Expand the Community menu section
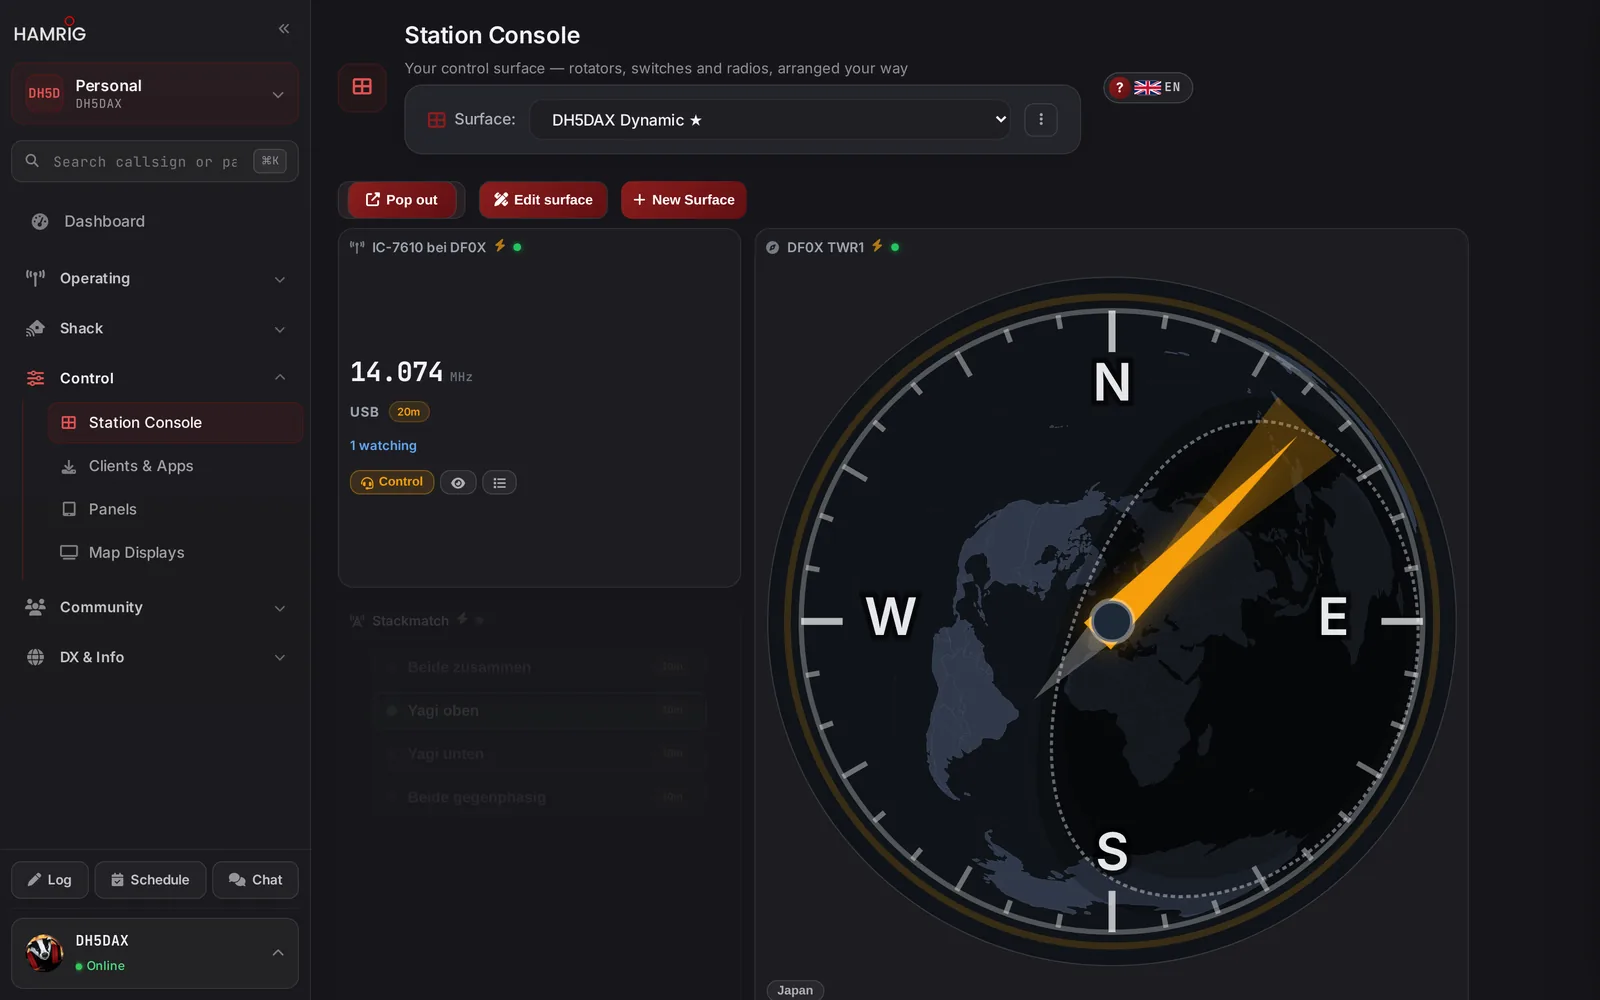 (x=155, y=607)
